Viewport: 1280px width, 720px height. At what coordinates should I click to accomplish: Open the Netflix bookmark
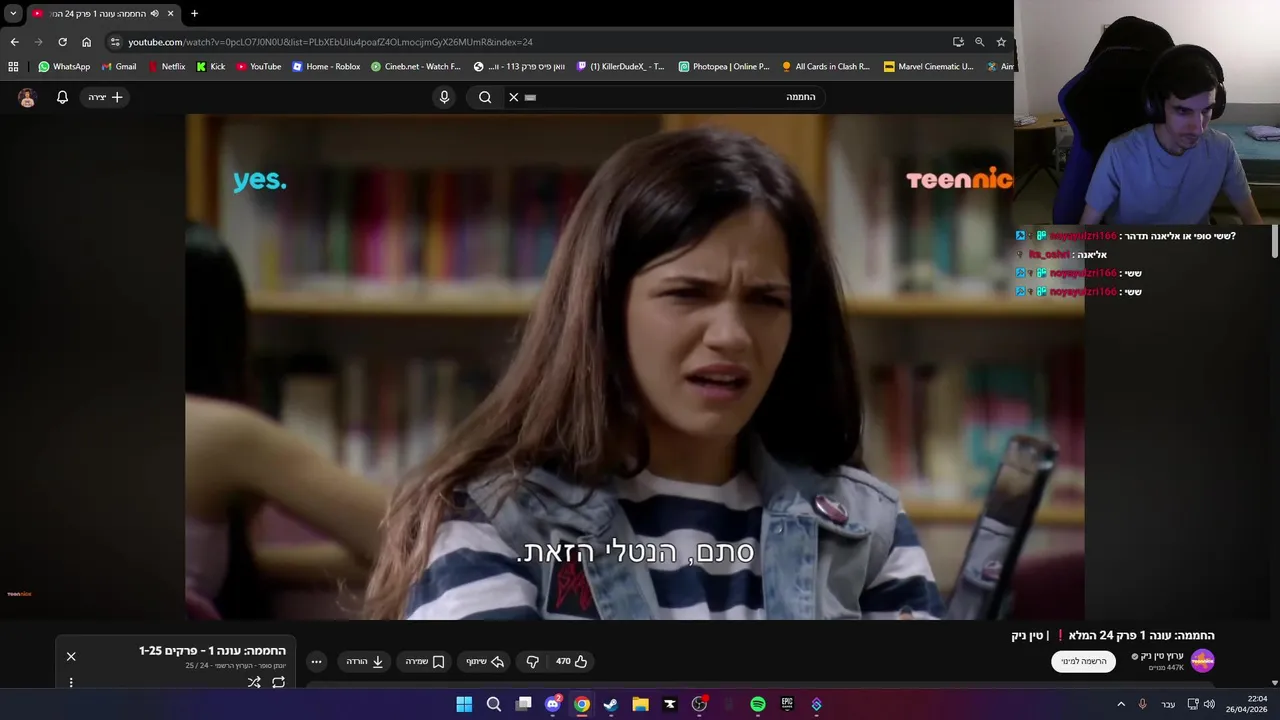[166, 67]
